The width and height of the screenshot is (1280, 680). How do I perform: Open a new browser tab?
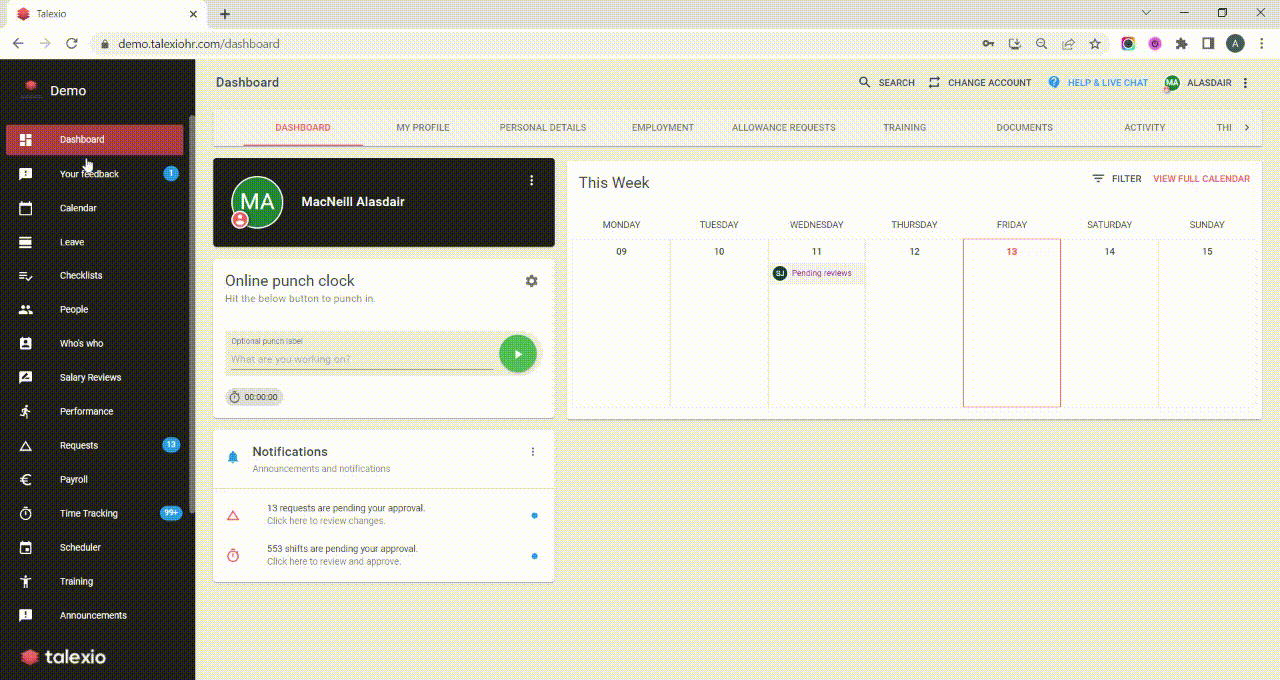coord(225,14)
